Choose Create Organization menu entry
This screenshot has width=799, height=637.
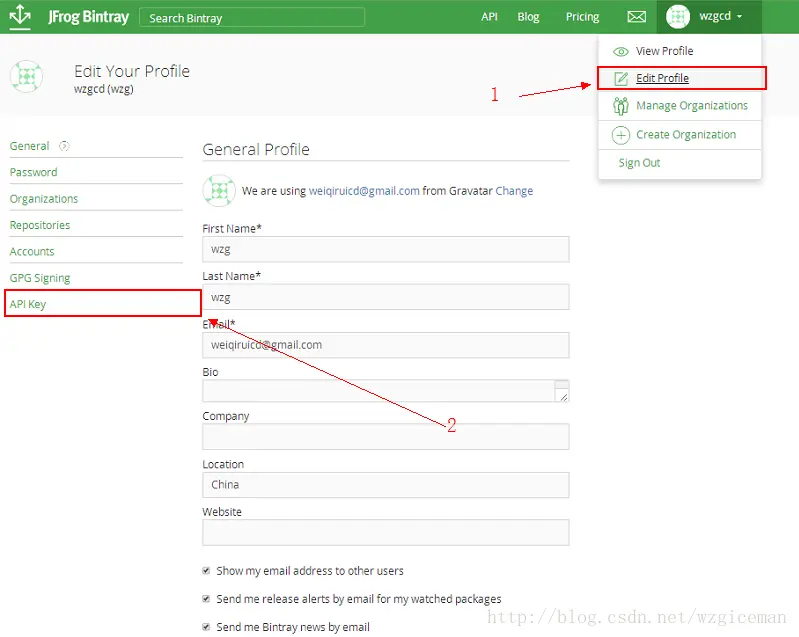pos(686,135)
